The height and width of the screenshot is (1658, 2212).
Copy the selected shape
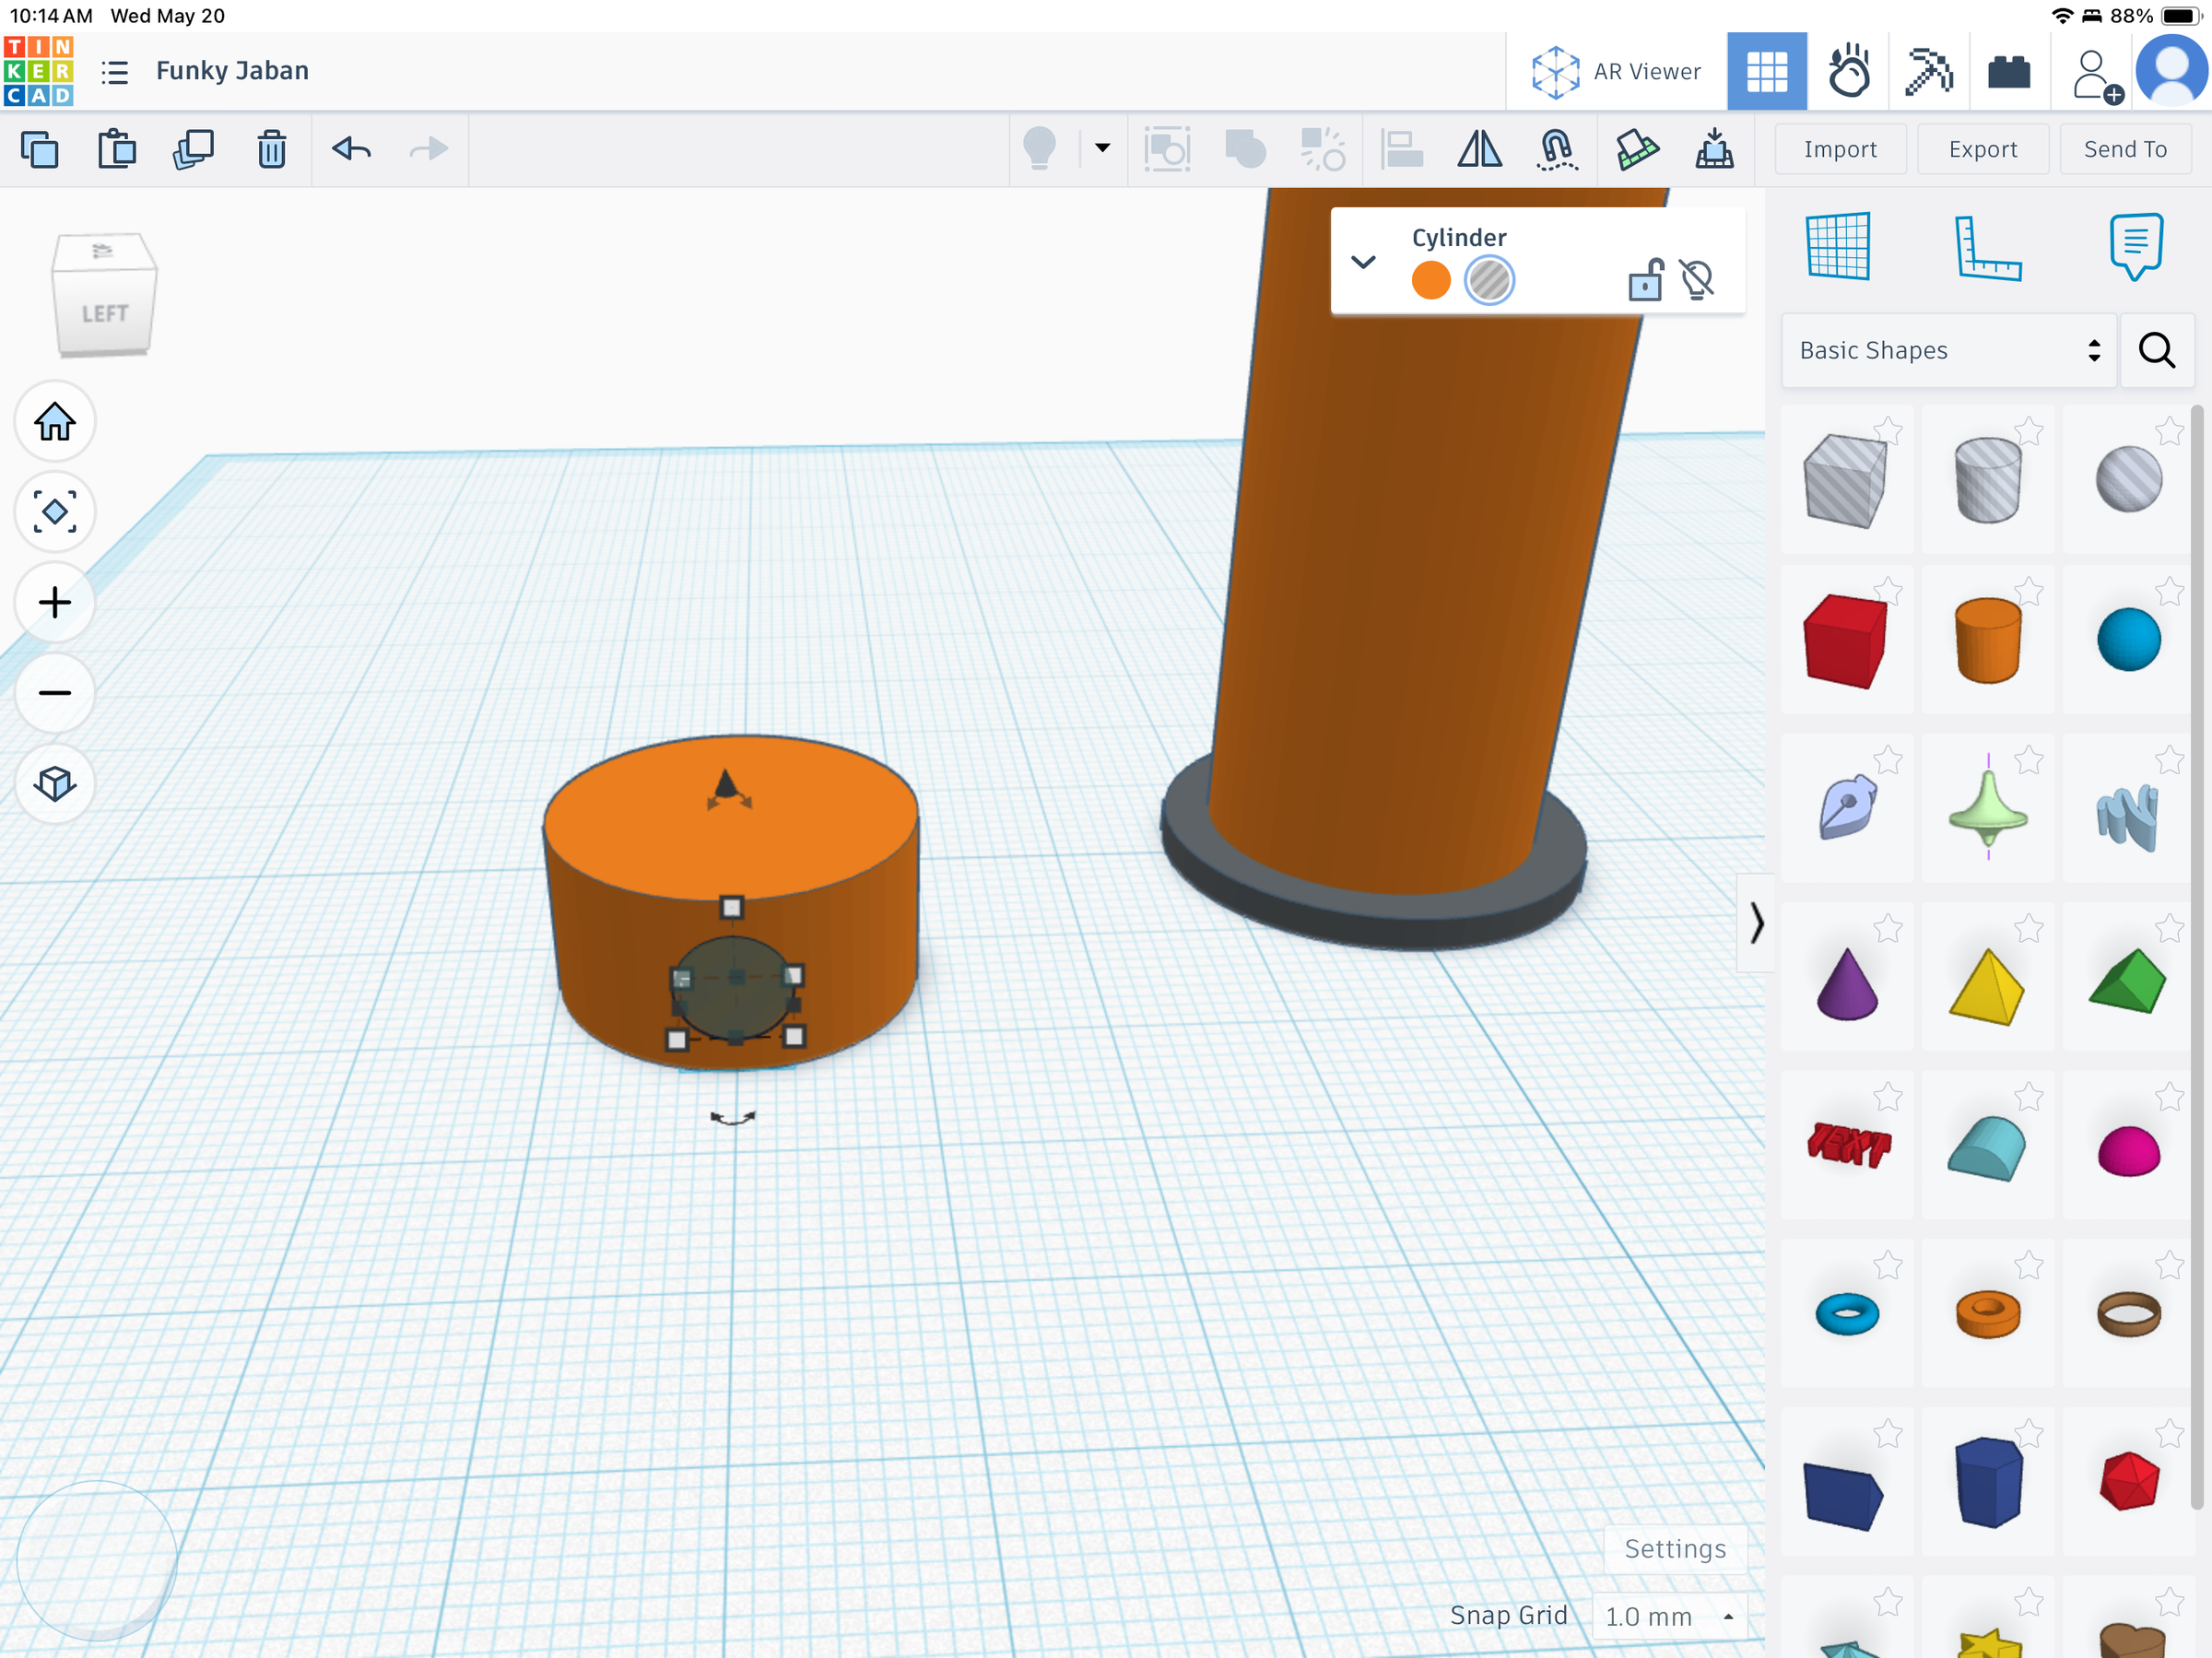[x=40, y=150]
